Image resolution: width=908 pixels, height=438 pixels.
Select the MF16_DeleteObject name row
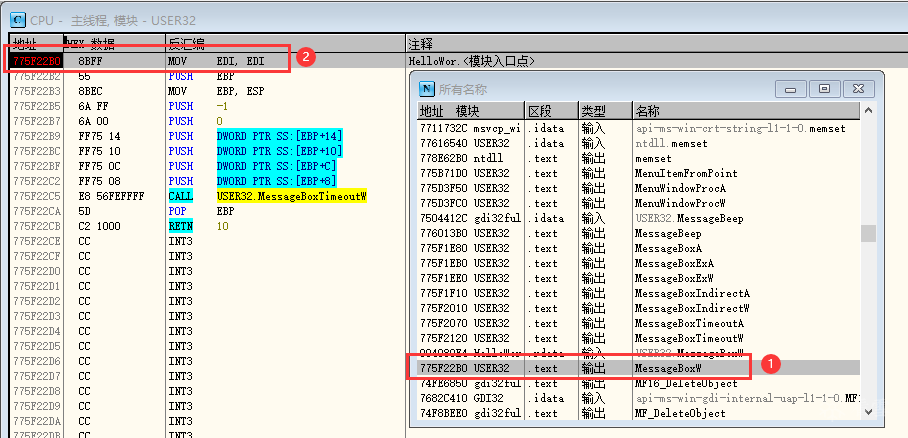pyautogui.click(x=639, y=384)
